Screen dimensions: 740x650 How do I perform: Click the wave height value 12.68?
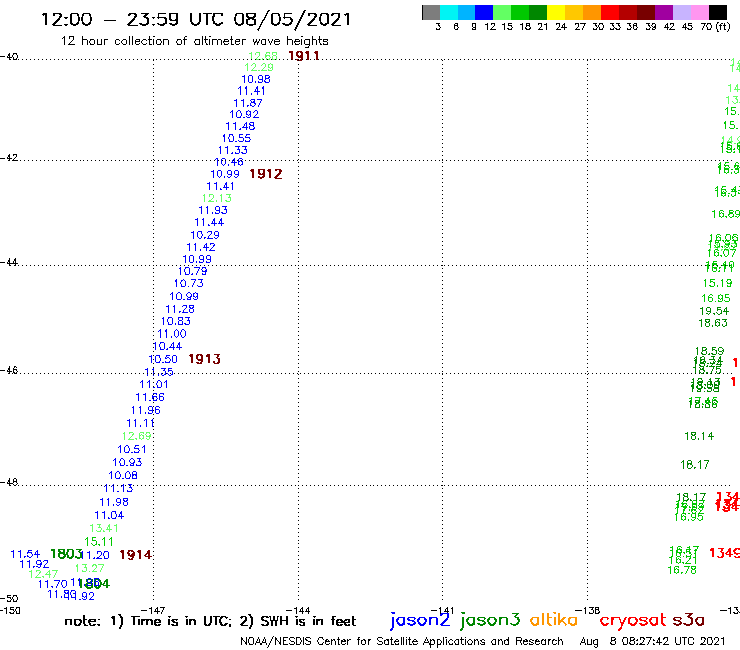click(263, 56)
